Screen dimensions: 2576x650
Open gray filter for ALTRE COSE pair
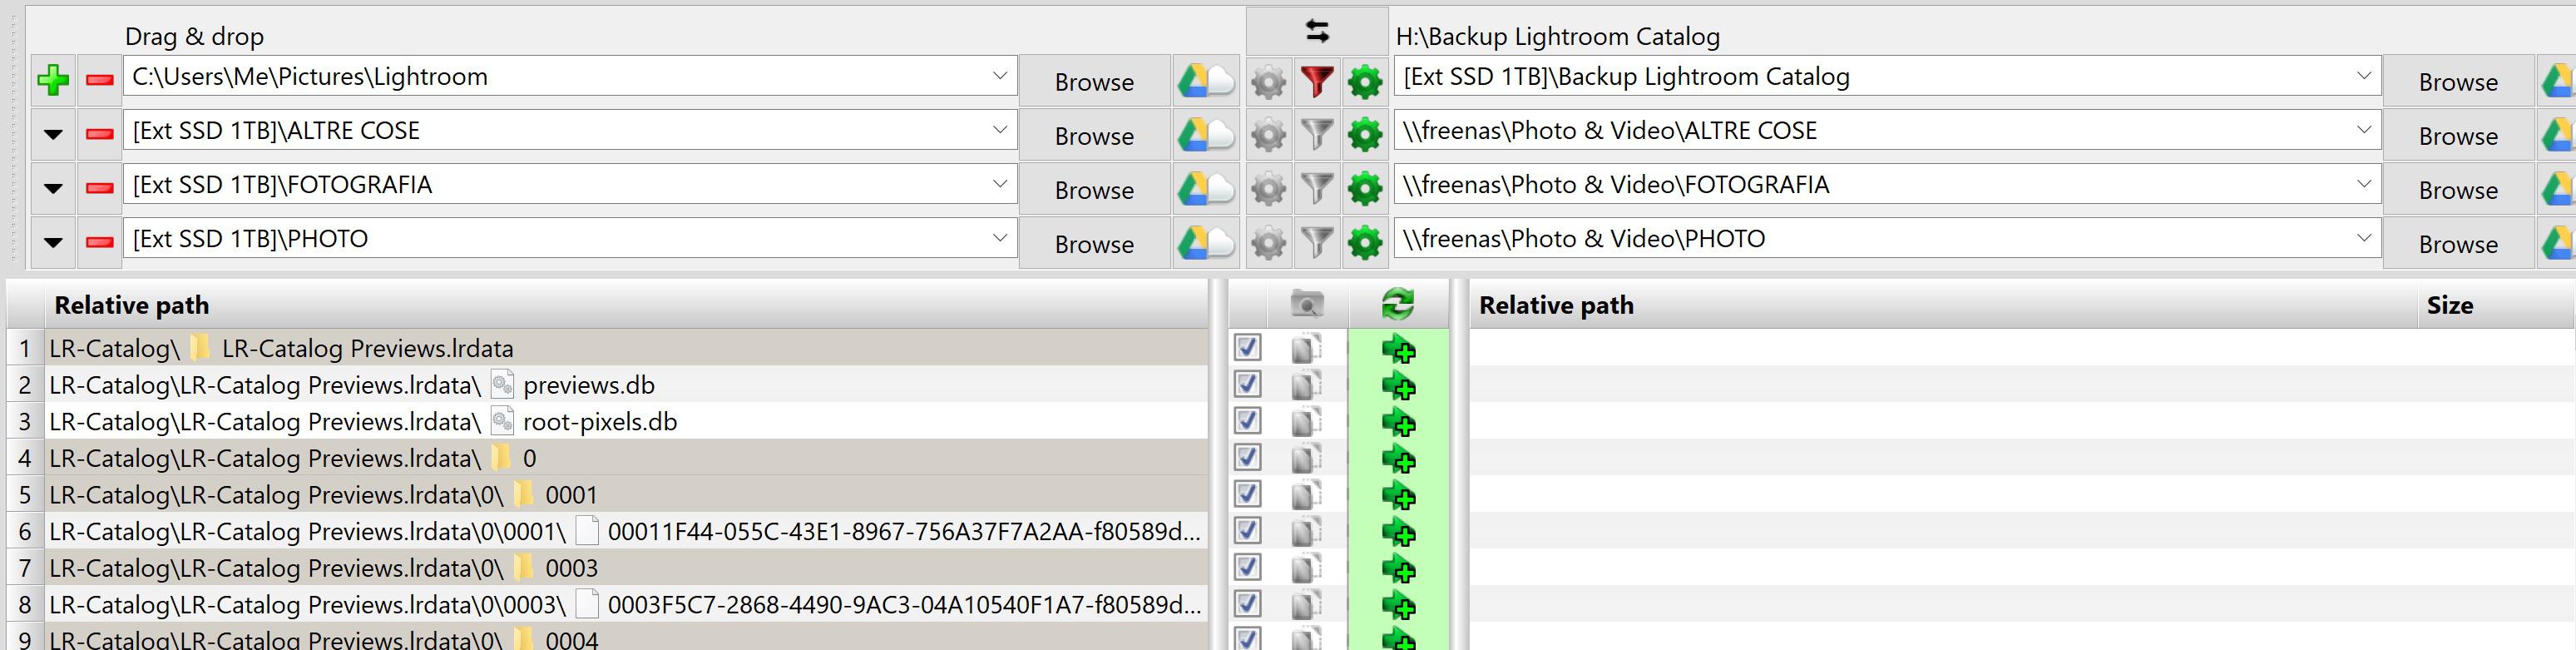pyautogui.click(x=1317, y=135)
